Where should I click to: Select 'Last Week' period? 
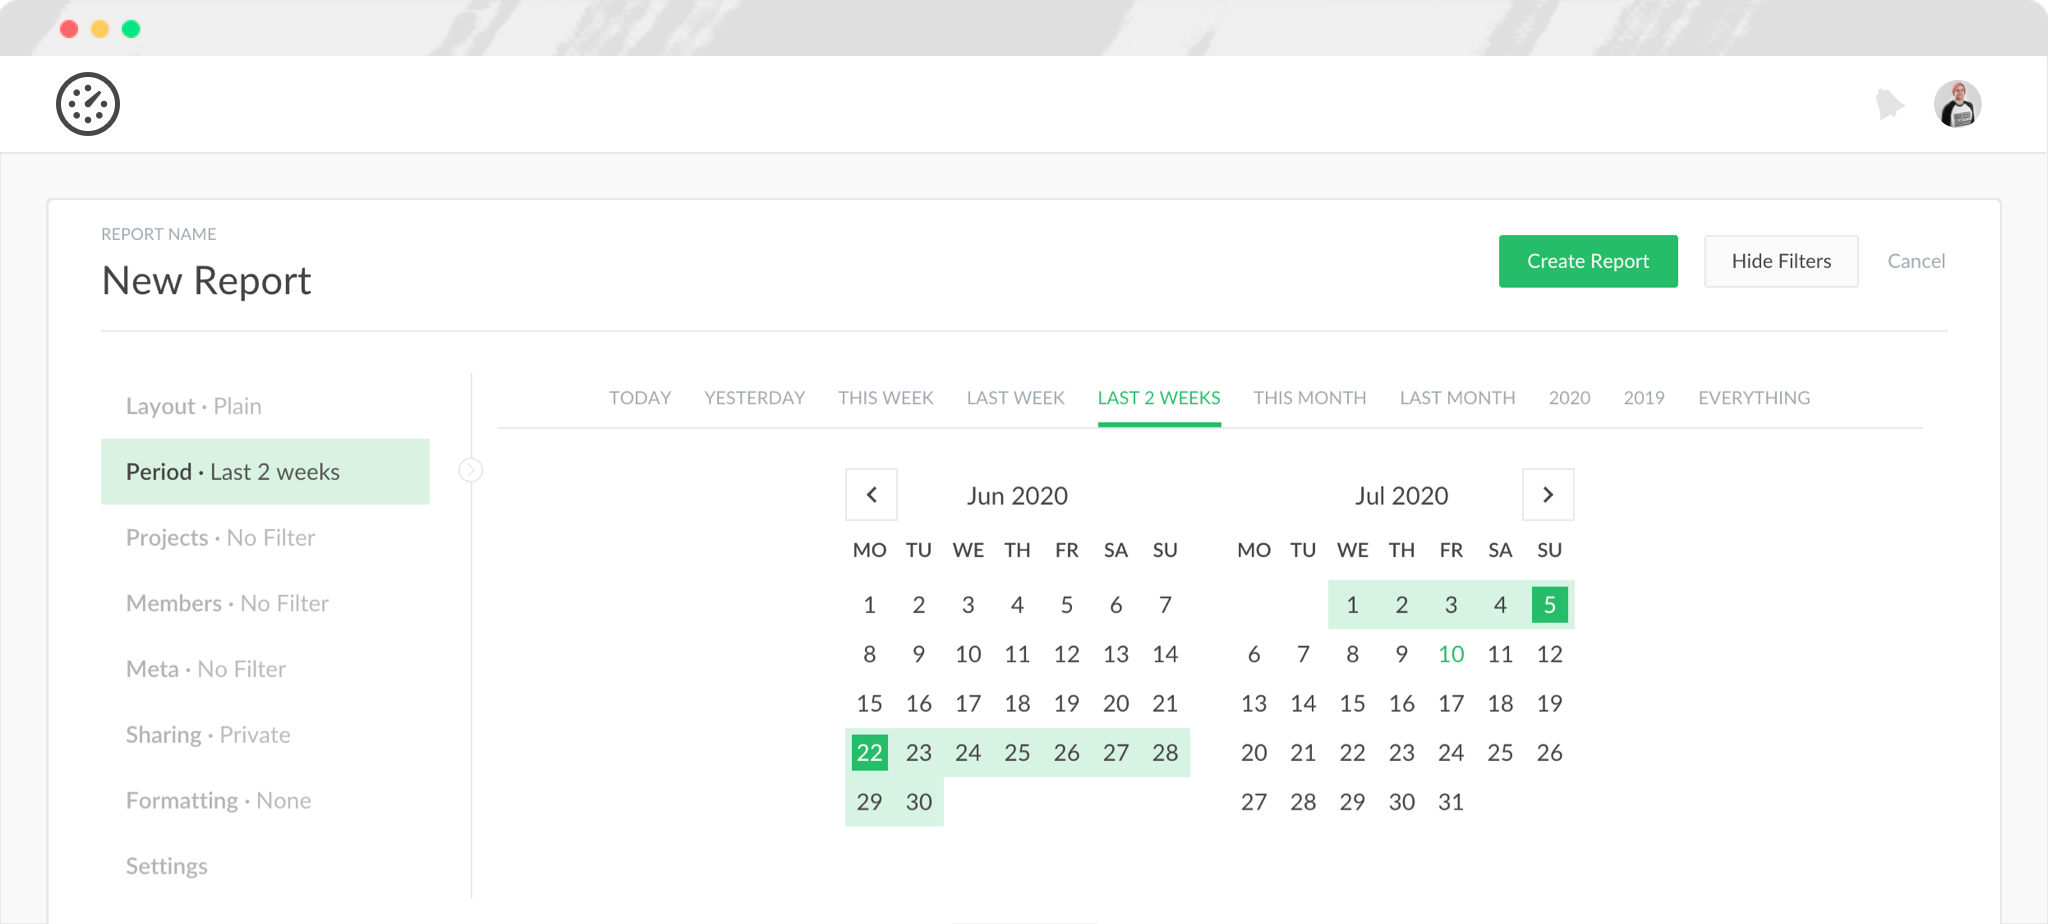pyautogui.click(x=1014, y=397)
